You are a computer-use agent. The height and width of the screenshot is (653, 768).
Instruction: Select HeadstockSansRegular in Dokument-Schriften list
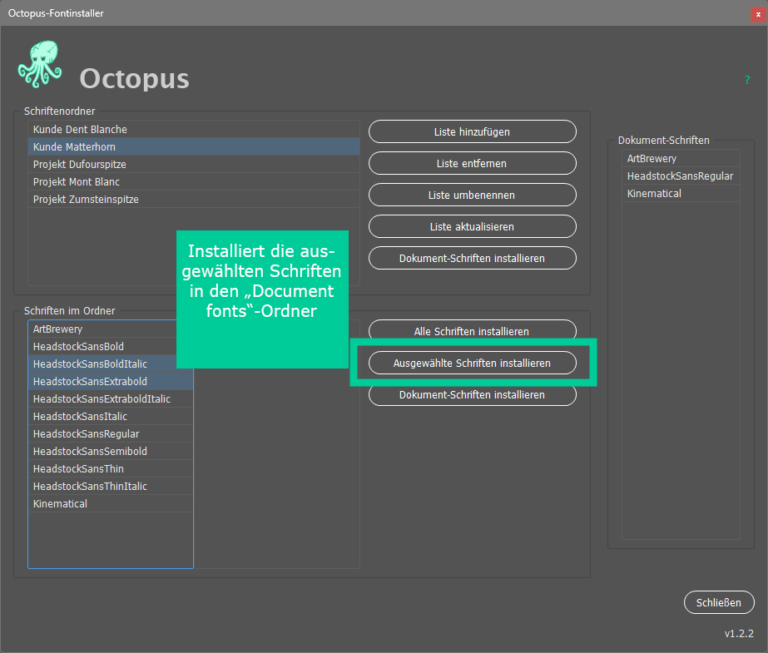(681, 176)
